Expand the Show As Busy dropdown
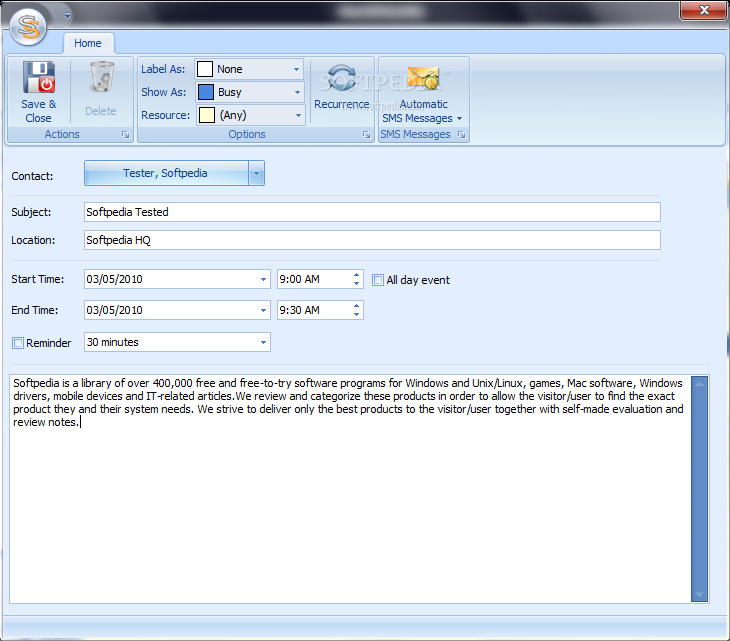The image size is (730, 641). pos(297,92)
